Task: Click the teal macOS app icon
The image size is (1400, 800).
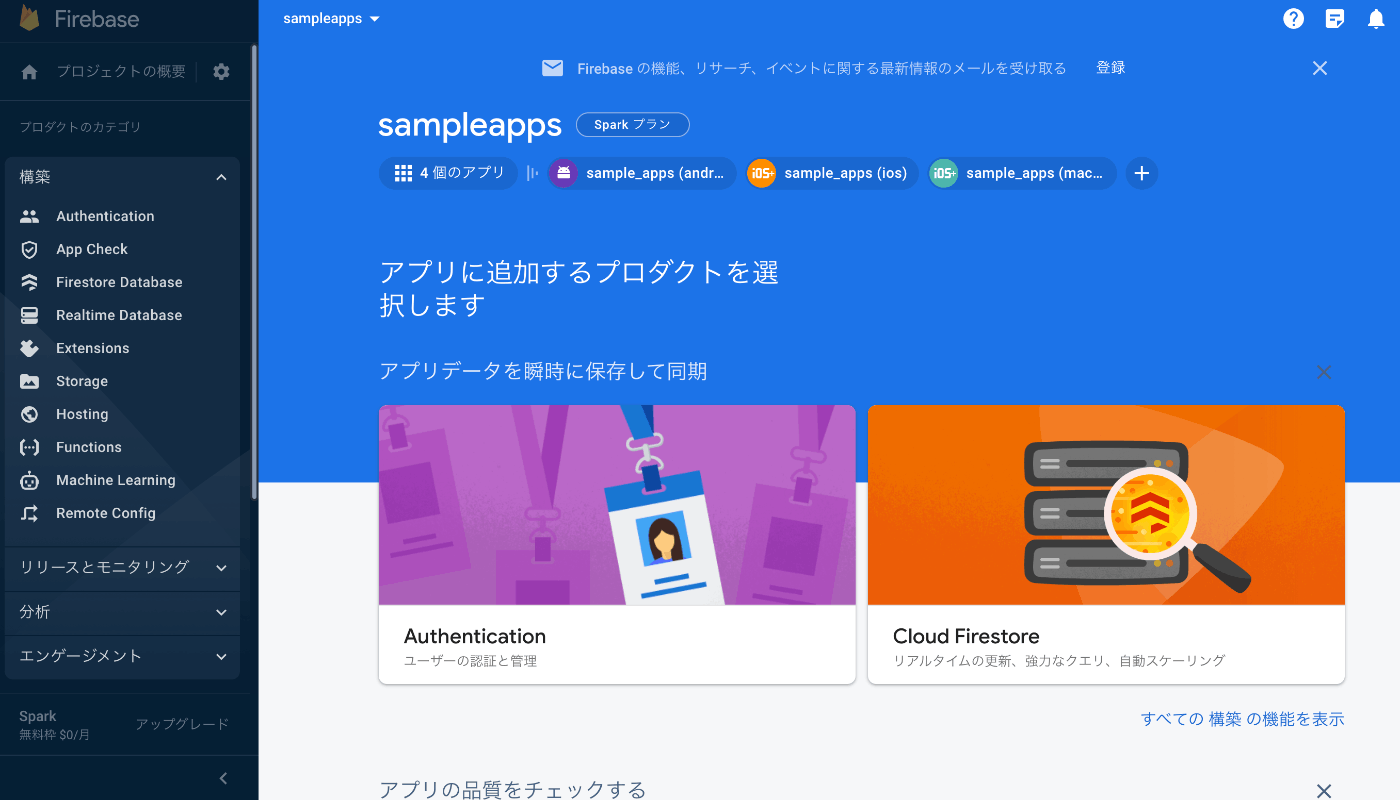Action: (944, 173)
